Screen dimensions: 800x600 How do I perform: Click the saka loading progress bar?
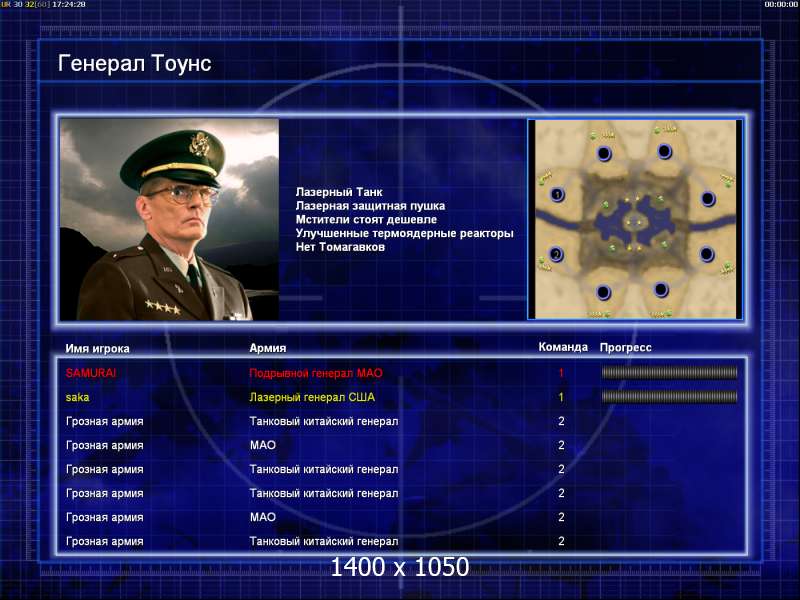click(x=669, y=396)
